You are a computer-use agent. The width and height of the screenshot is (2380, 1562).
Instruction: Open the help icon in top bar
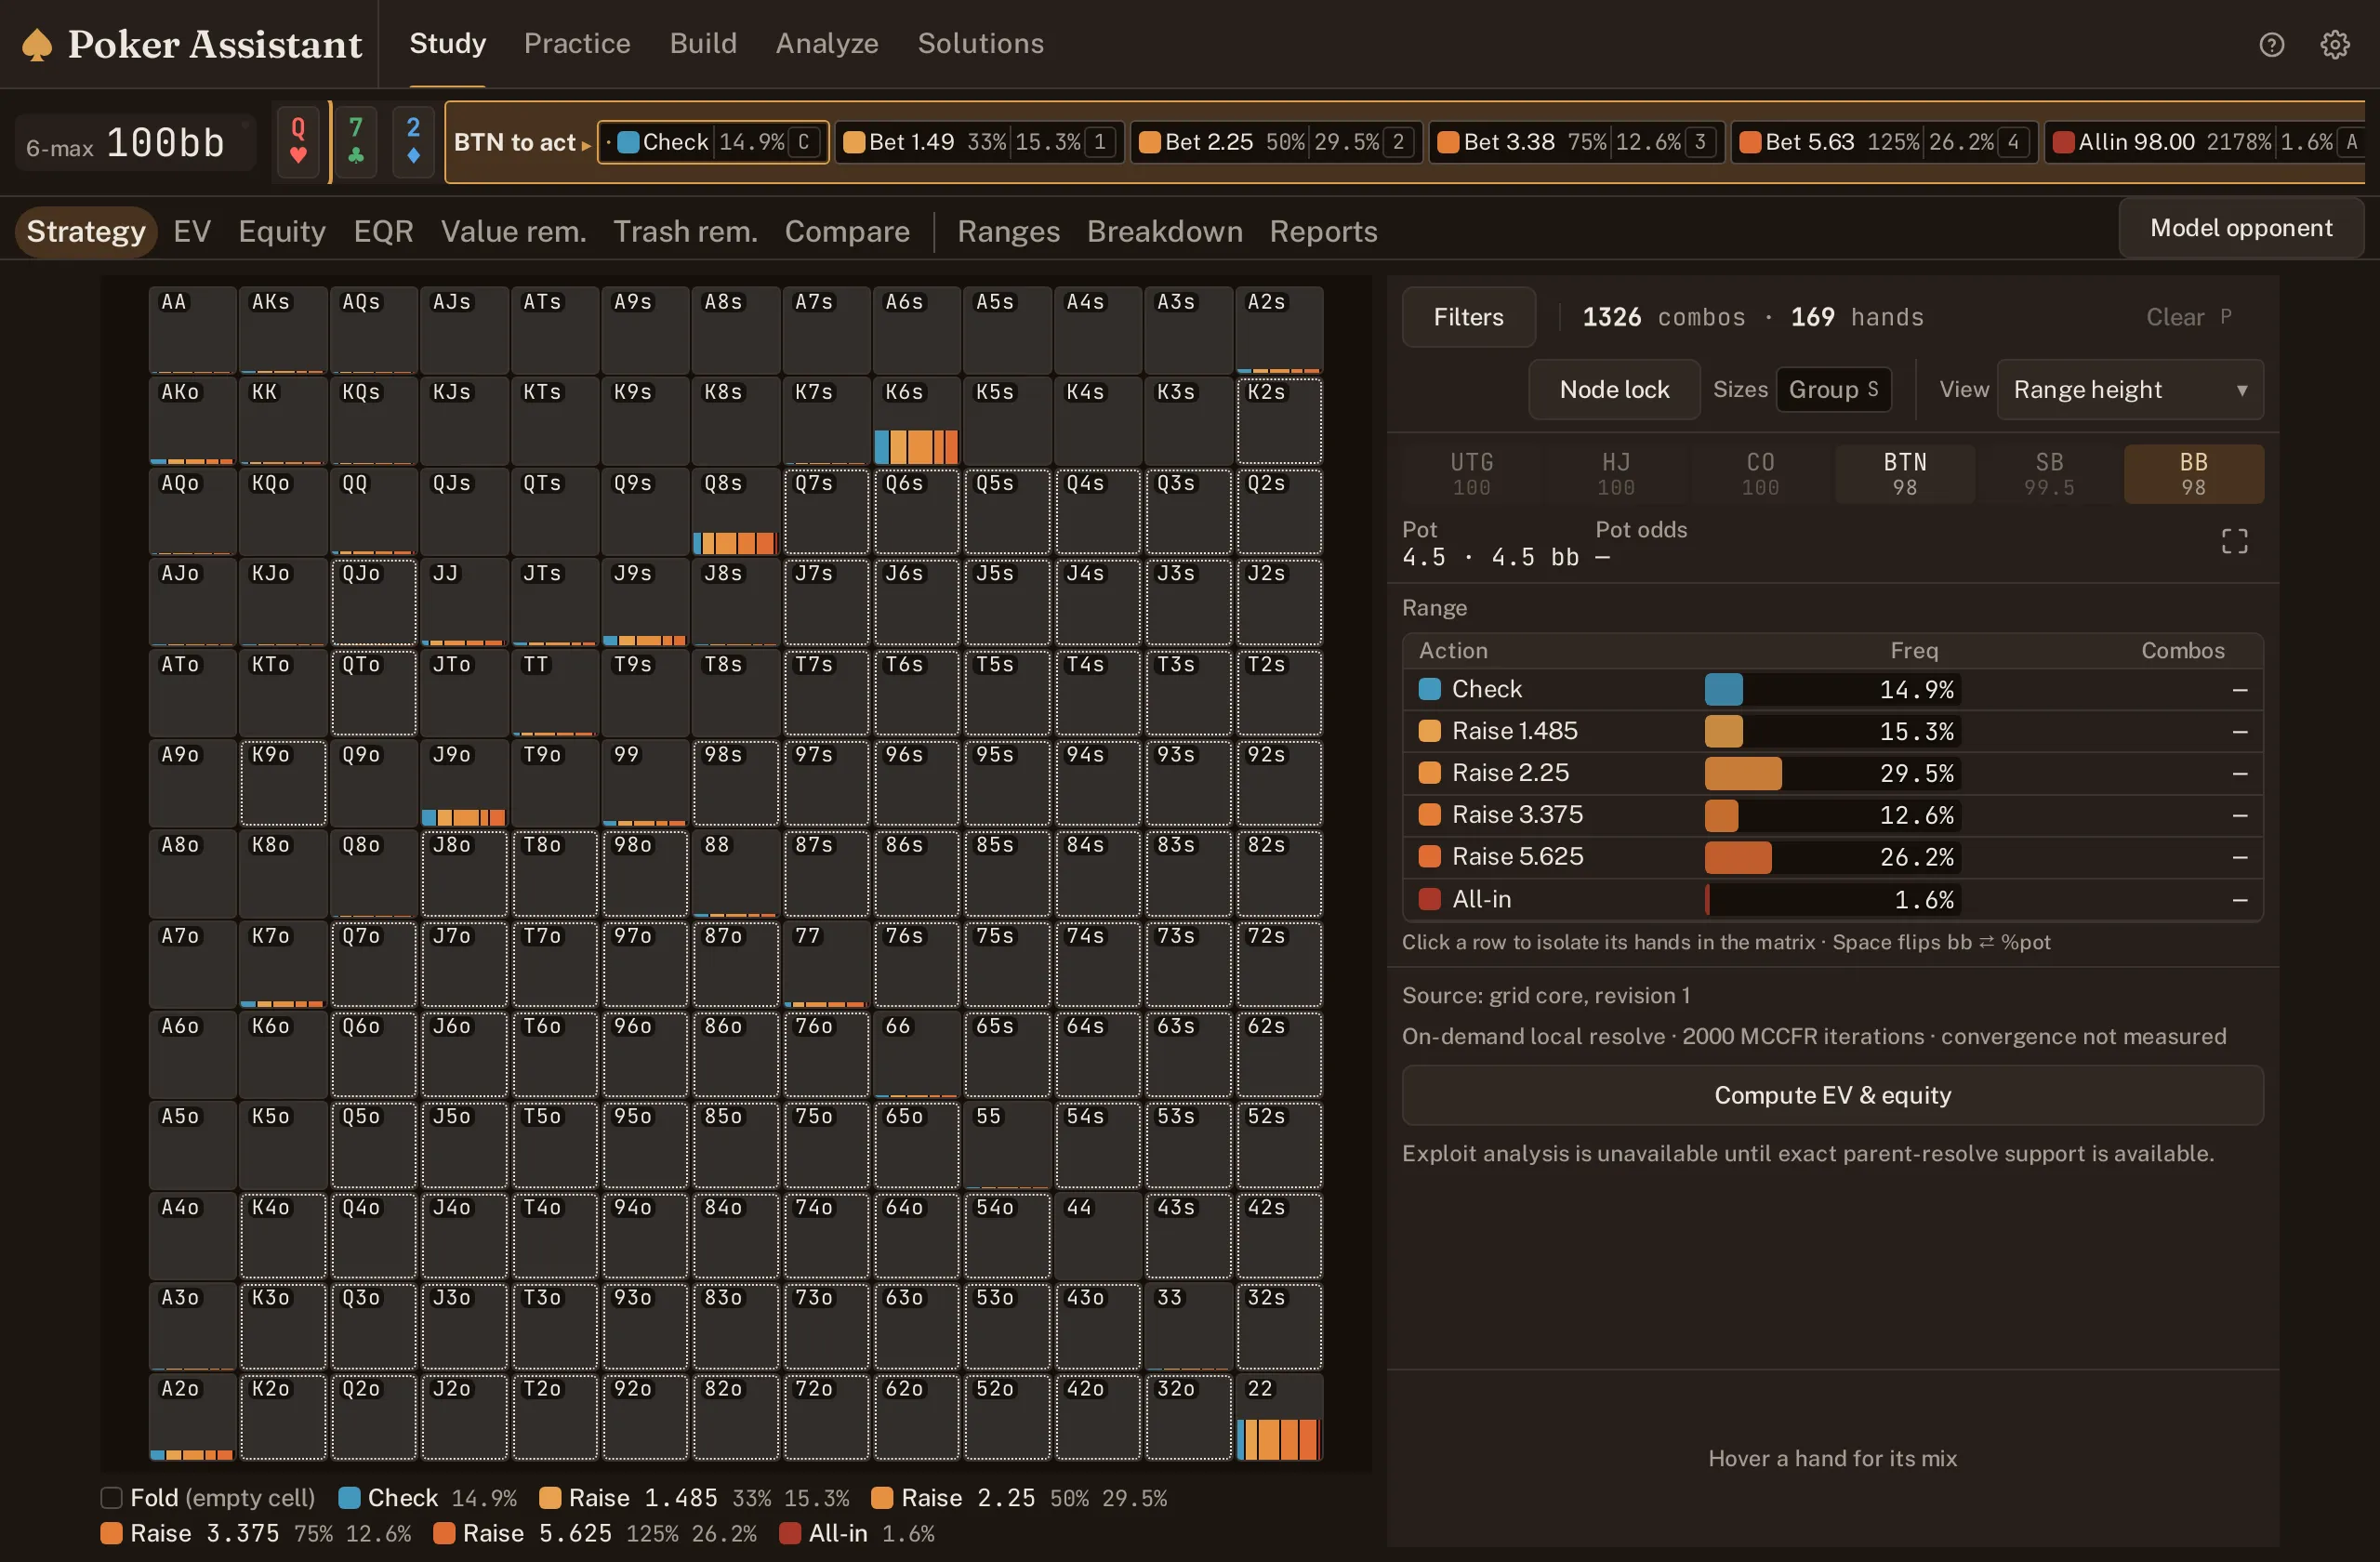[2271, 44]
